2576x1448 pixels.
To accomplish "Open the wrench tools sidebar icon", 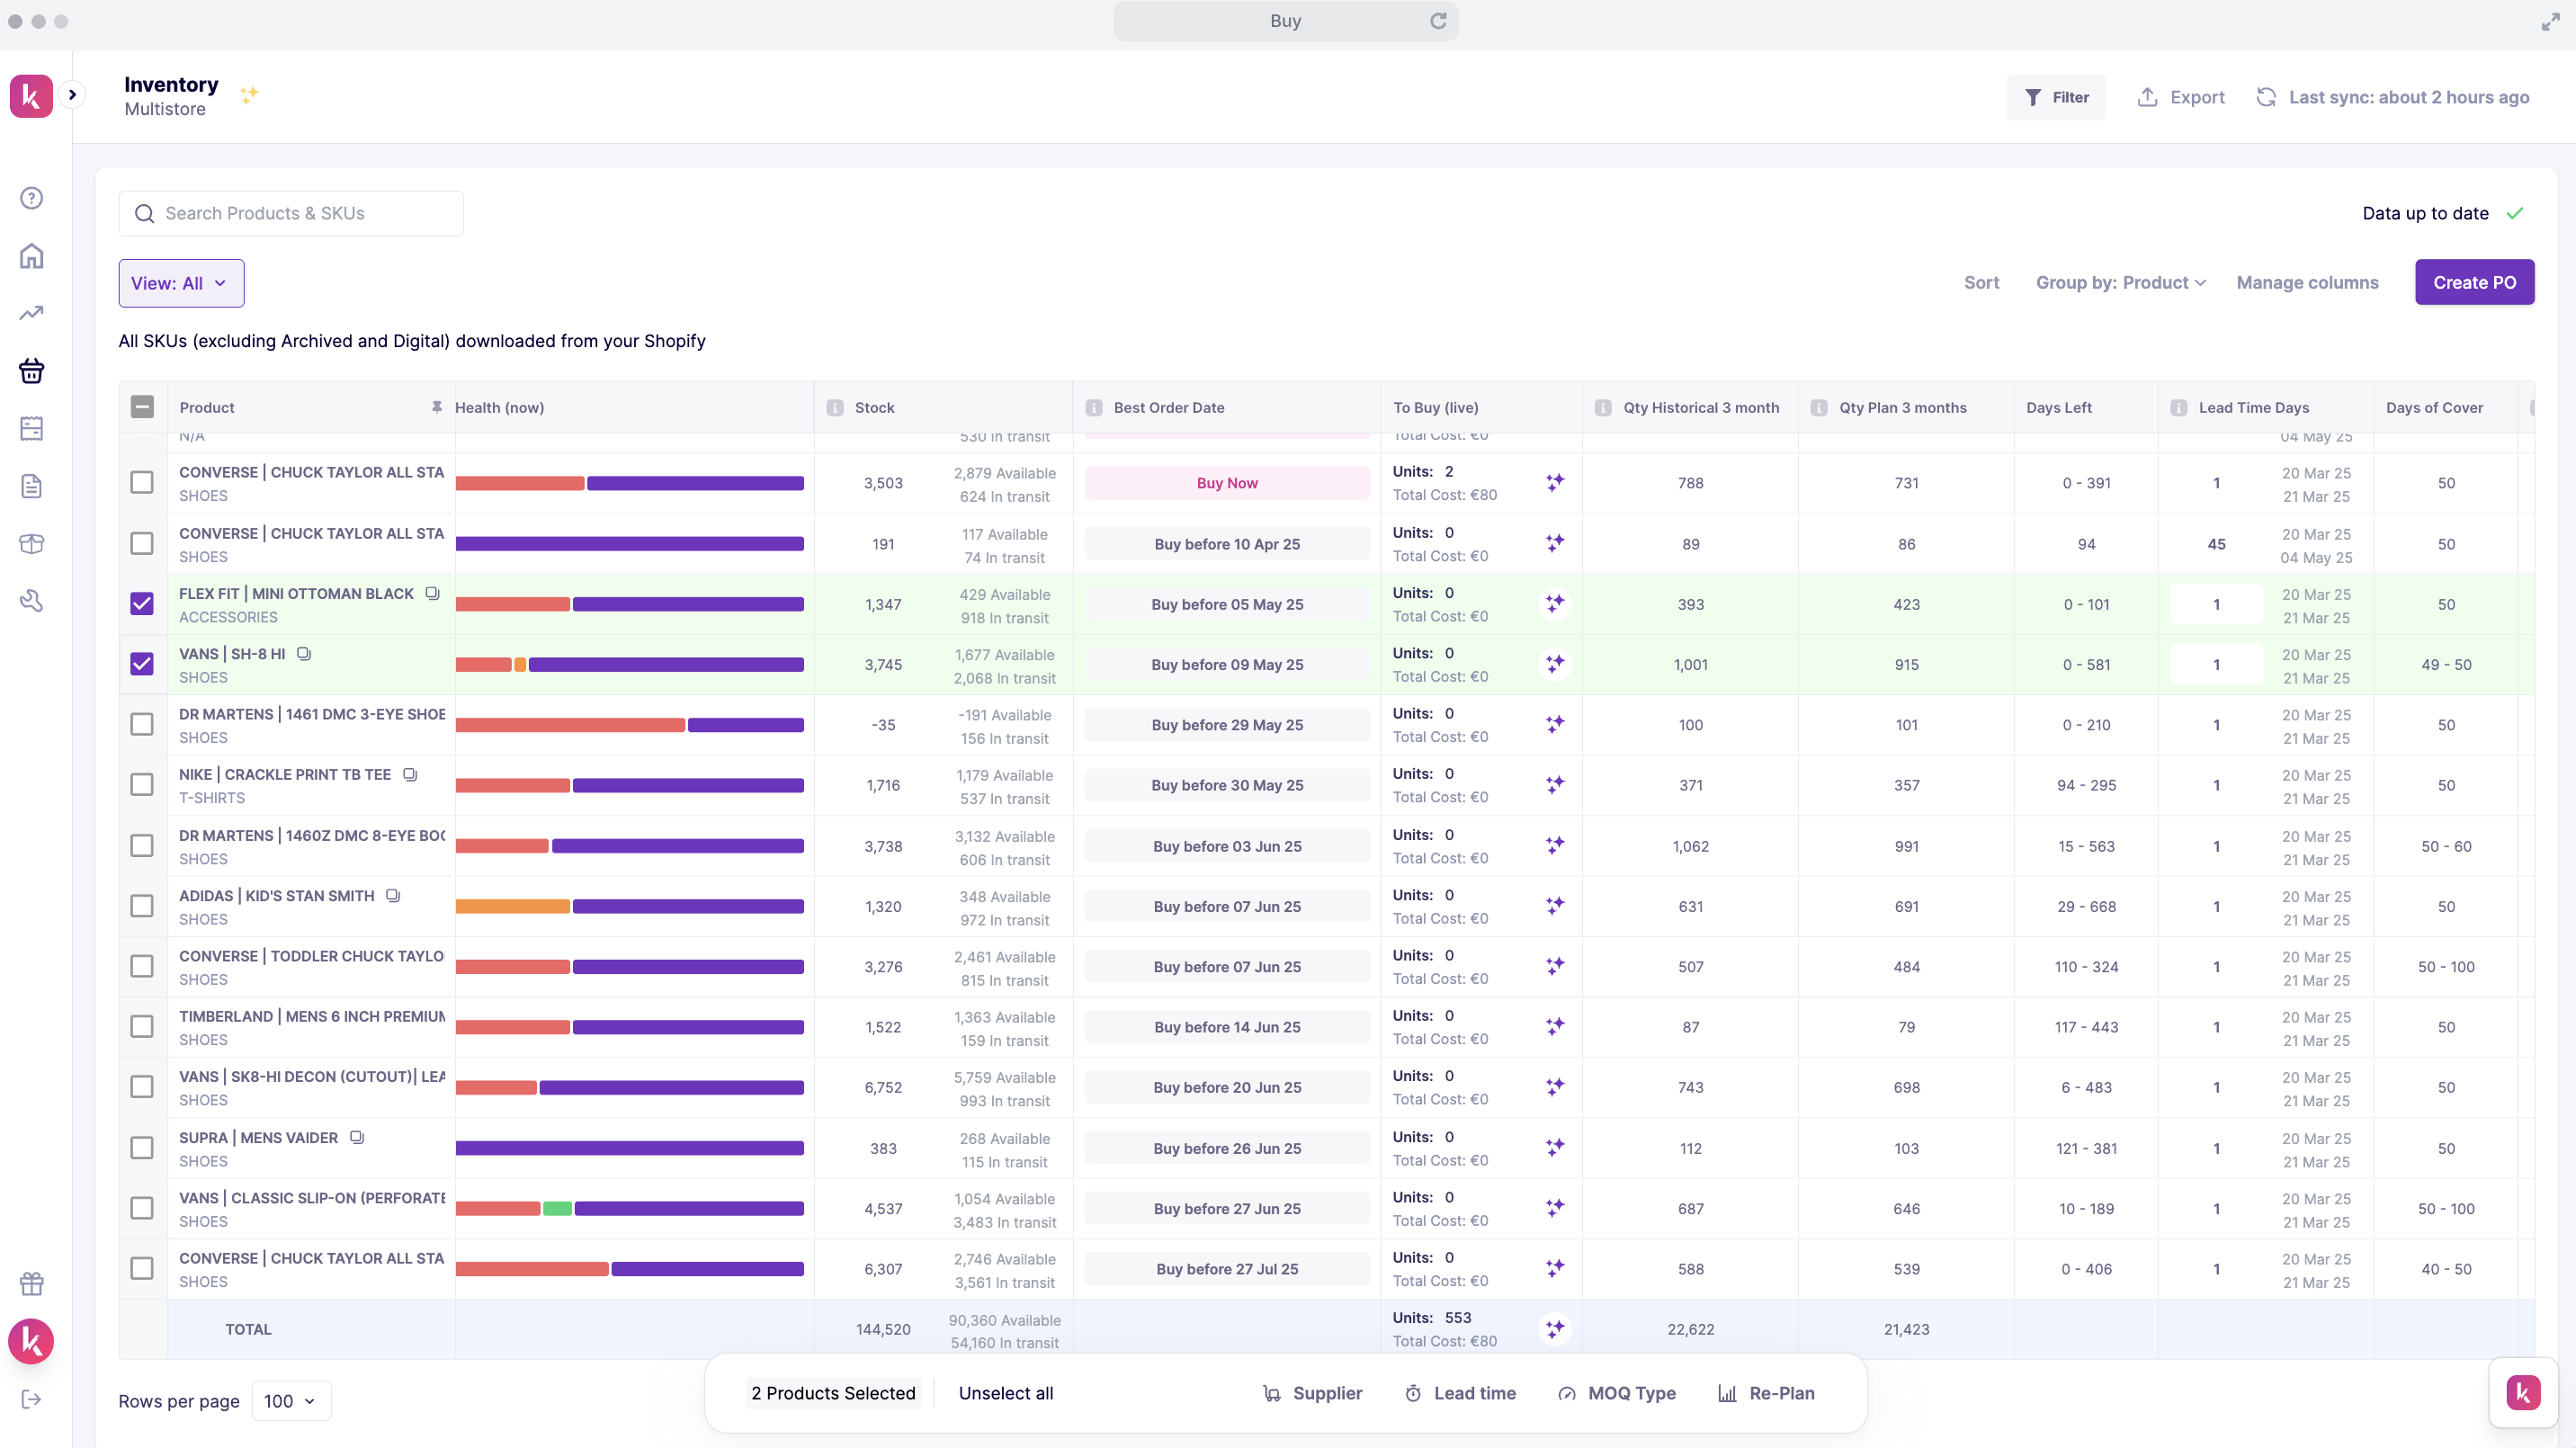I will pos(32,601).
